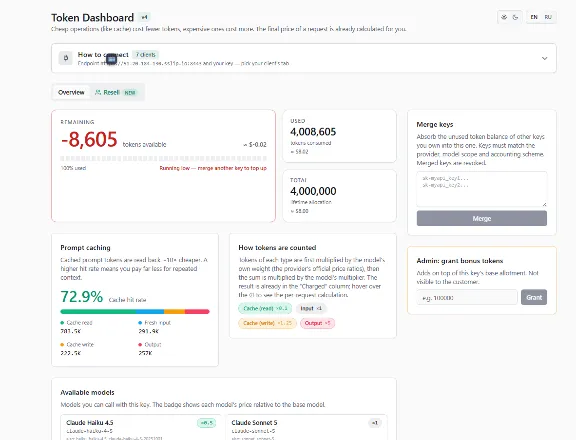Focus the merge keys text area
Screen dimensions: 576x440
coord(482,189)
